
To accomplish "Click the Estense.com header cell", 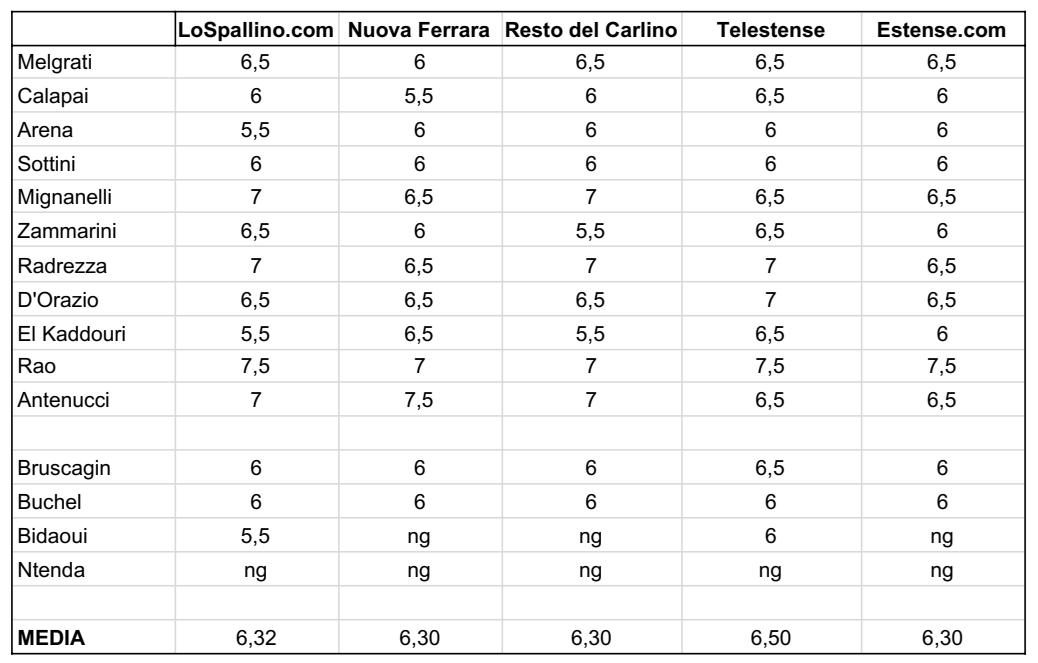I will tap(941, 30).
